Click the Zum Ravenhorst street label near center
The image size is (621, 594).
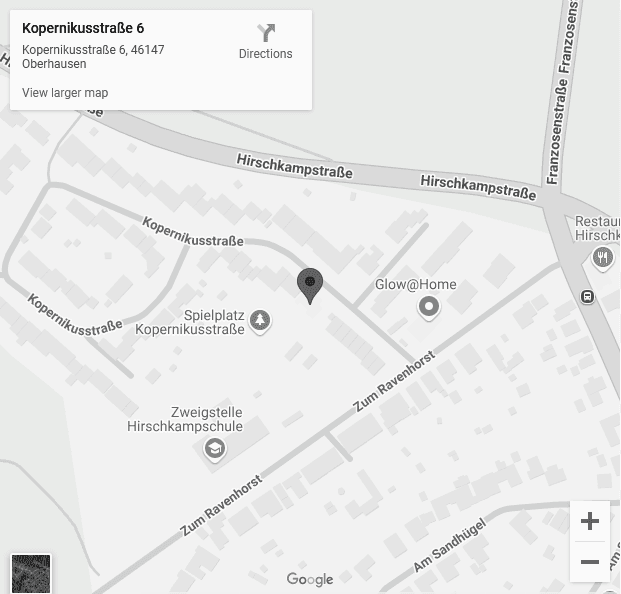394,381
